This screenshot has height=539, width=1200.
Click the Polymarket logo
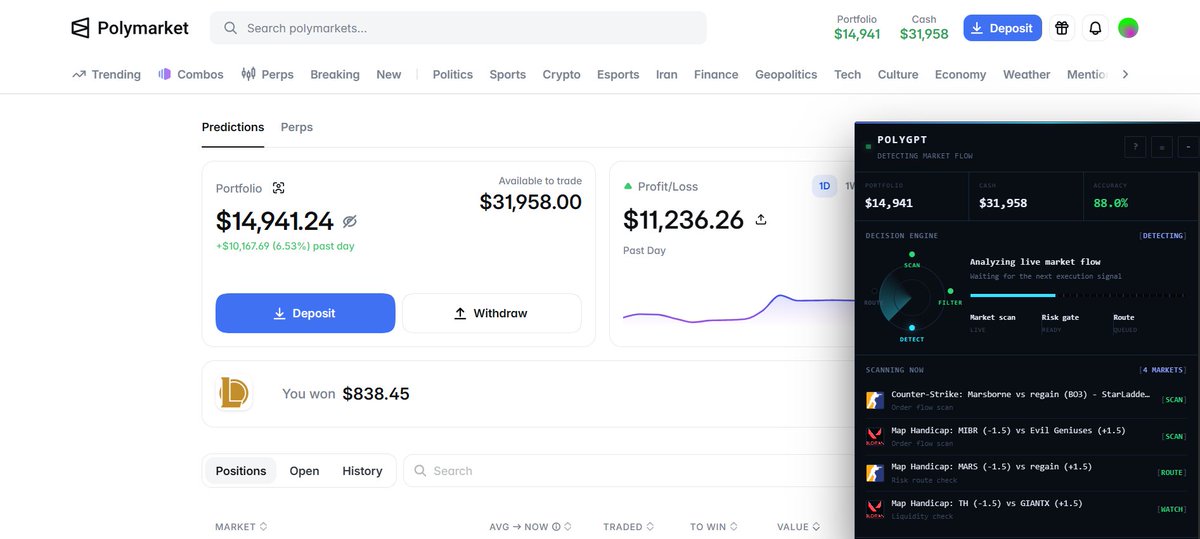pyautogui.click(x=130, y=28)
